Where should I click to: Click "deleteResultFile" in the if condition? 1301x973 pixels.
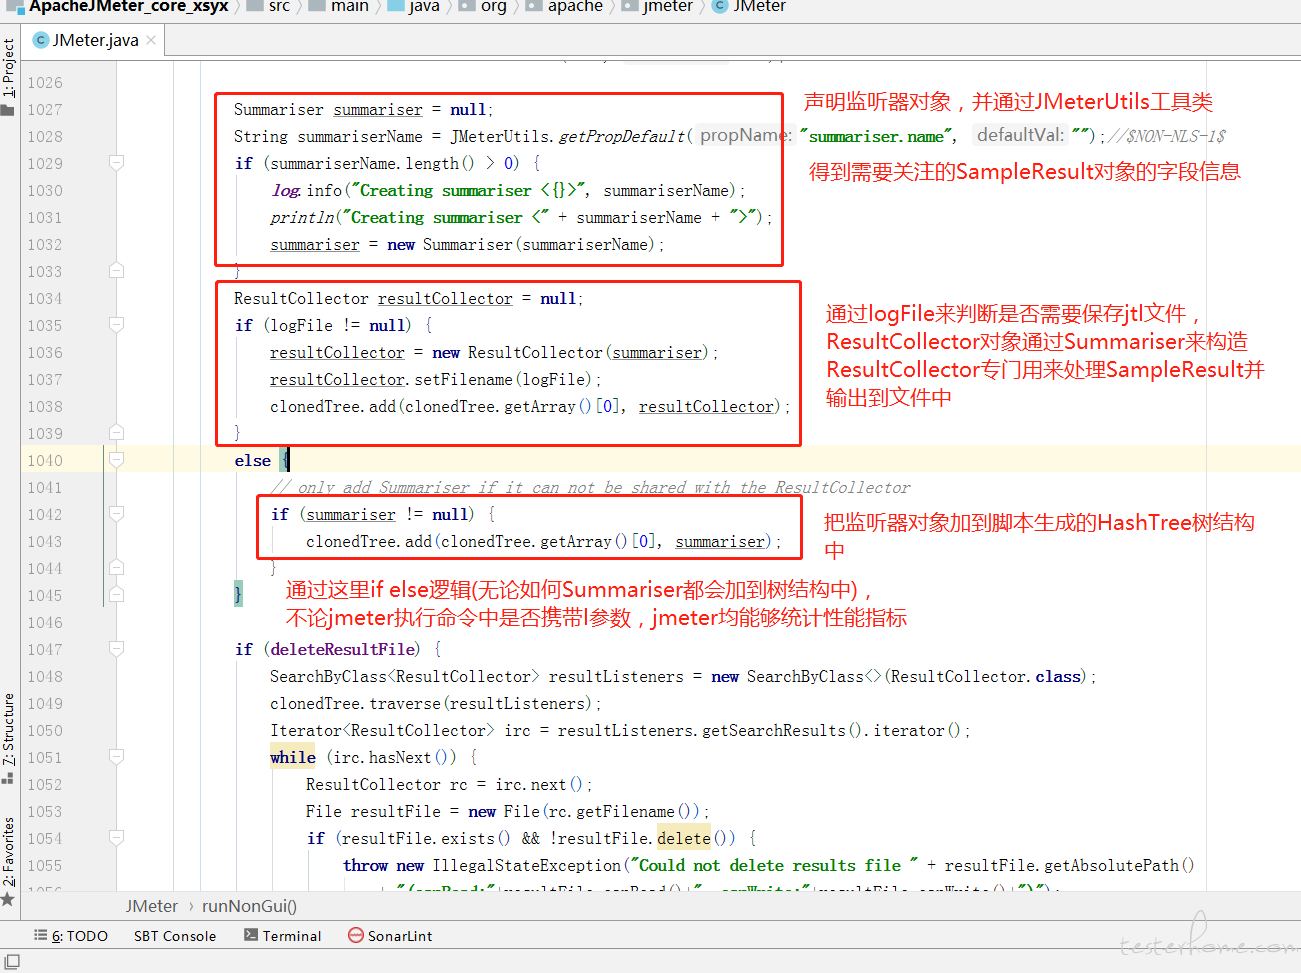point(342,649)
